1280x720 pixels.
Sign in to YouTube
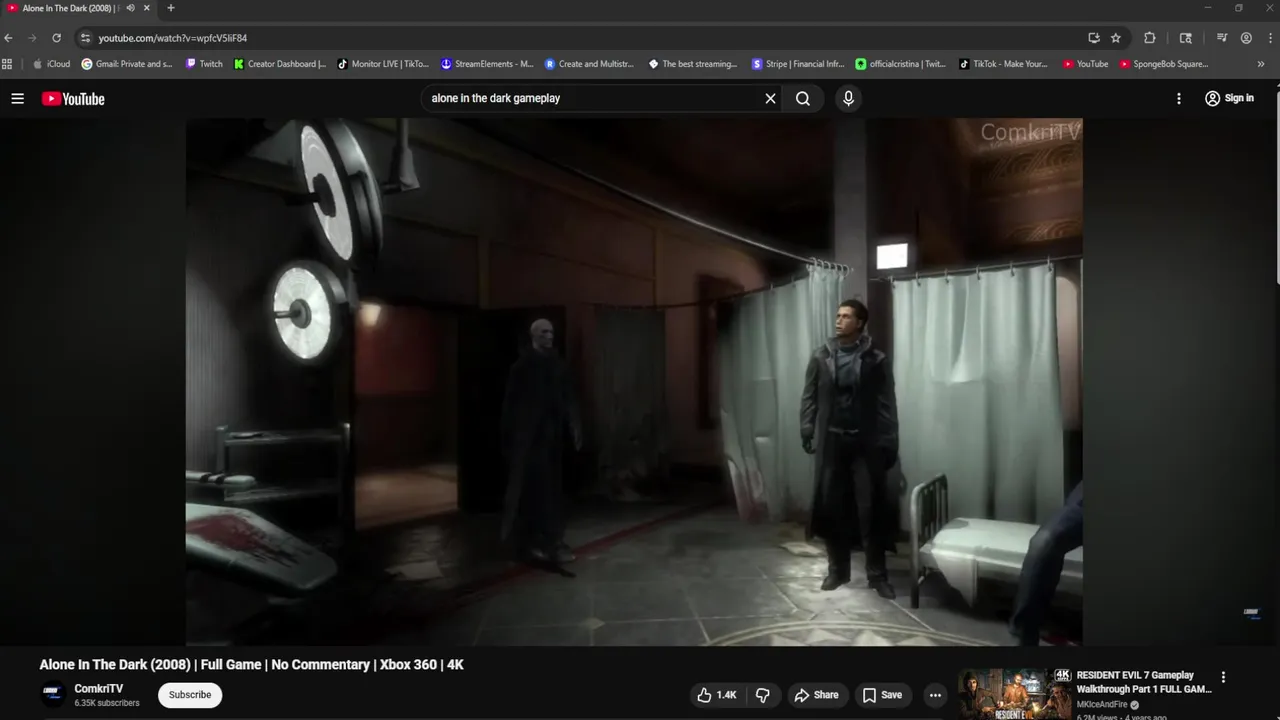pos(1229,98)
